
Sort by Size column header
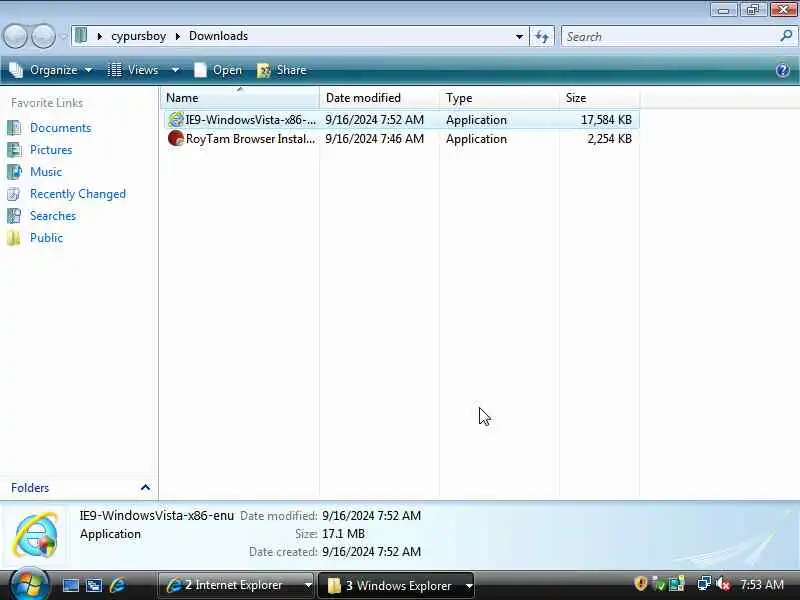coord(599,97)
